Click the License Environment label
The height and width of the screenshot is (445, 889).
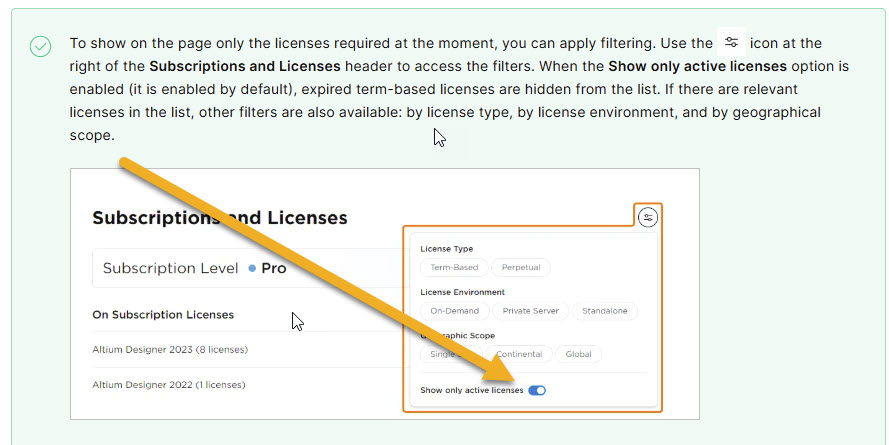click(462, 292)
